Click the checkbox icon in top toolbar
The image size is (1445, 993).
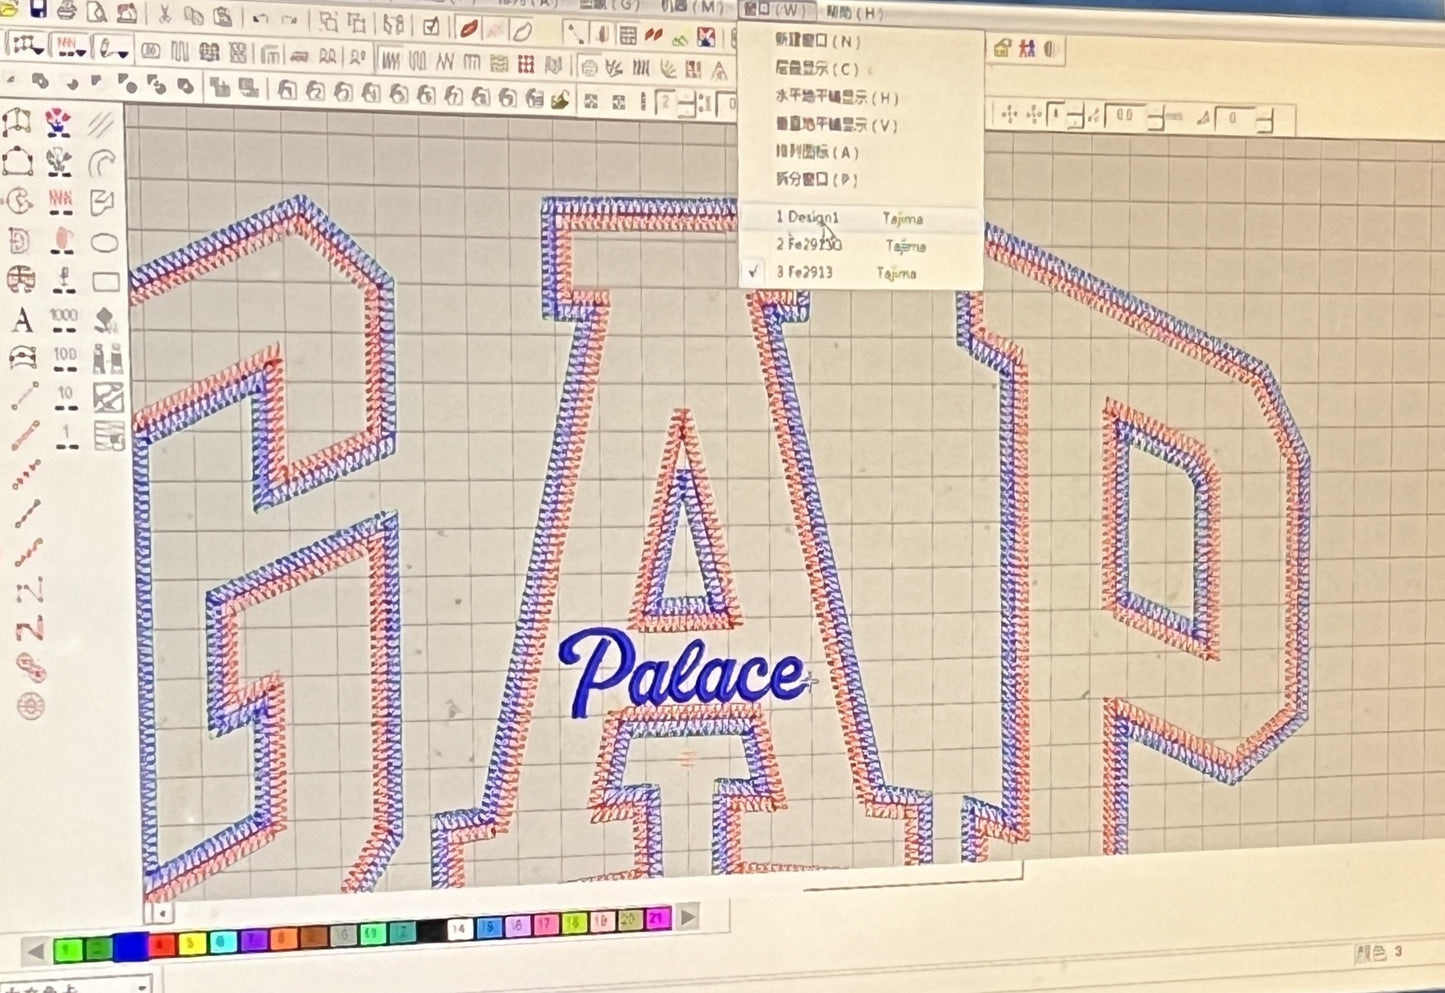point(431,26)
